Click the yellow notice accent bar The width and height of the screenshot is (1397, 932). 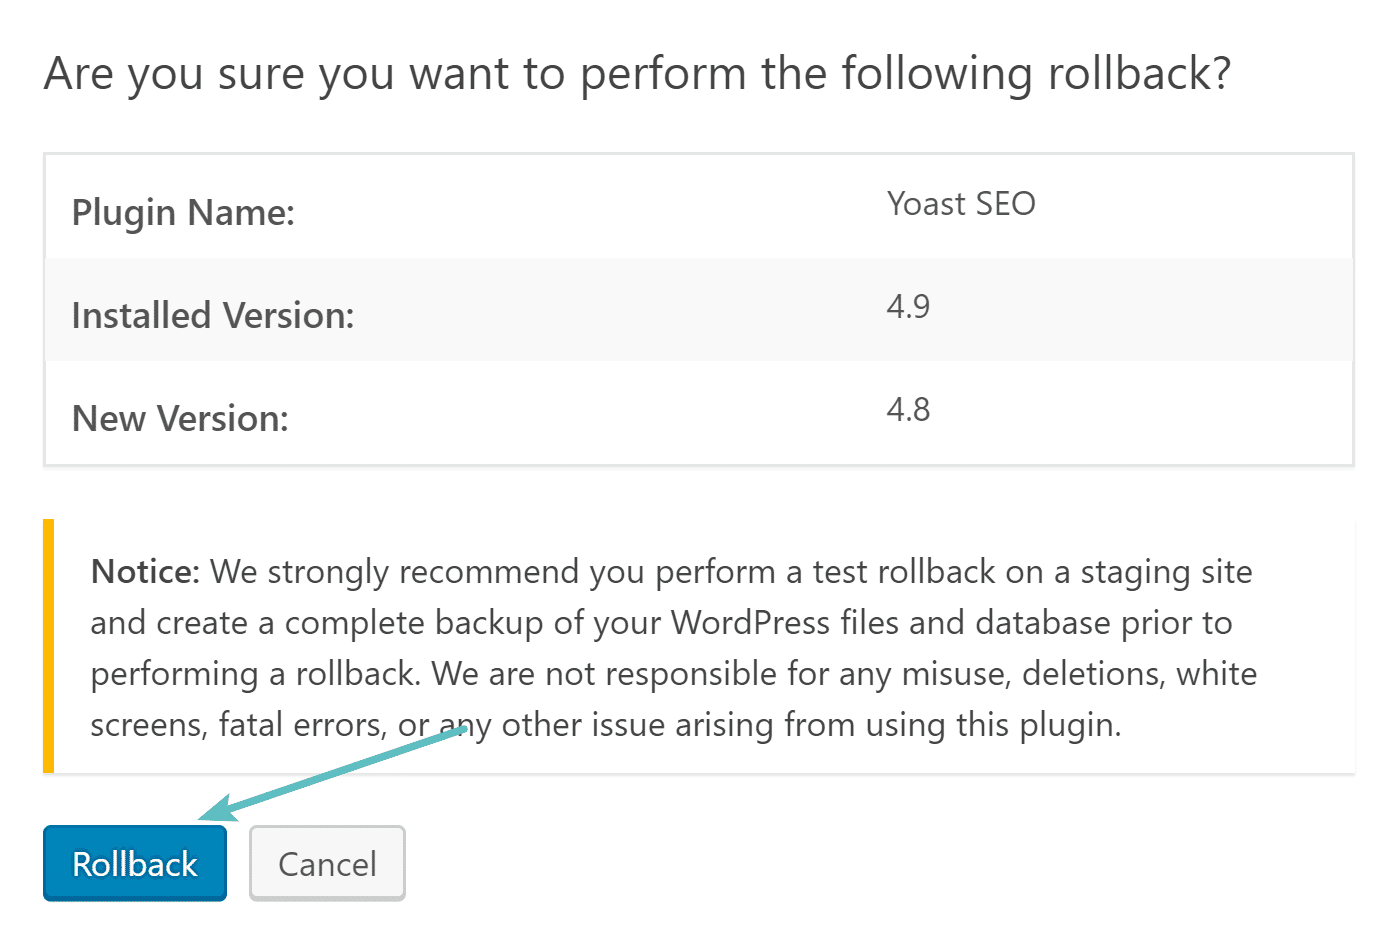click(x=48, y=645)
